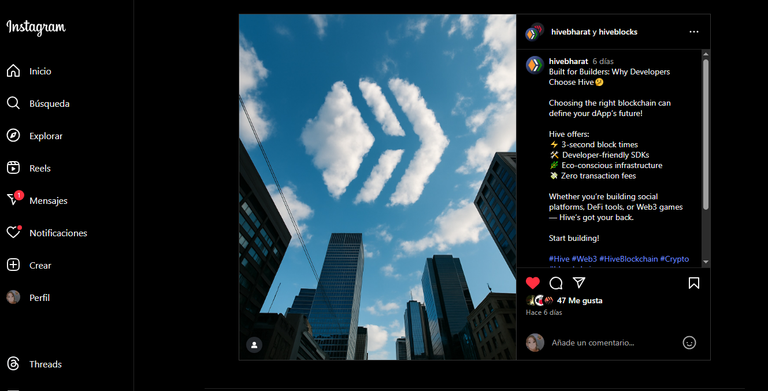Click the Crear menu label
This screenshot has width=768, height=391.
[40, 266]
